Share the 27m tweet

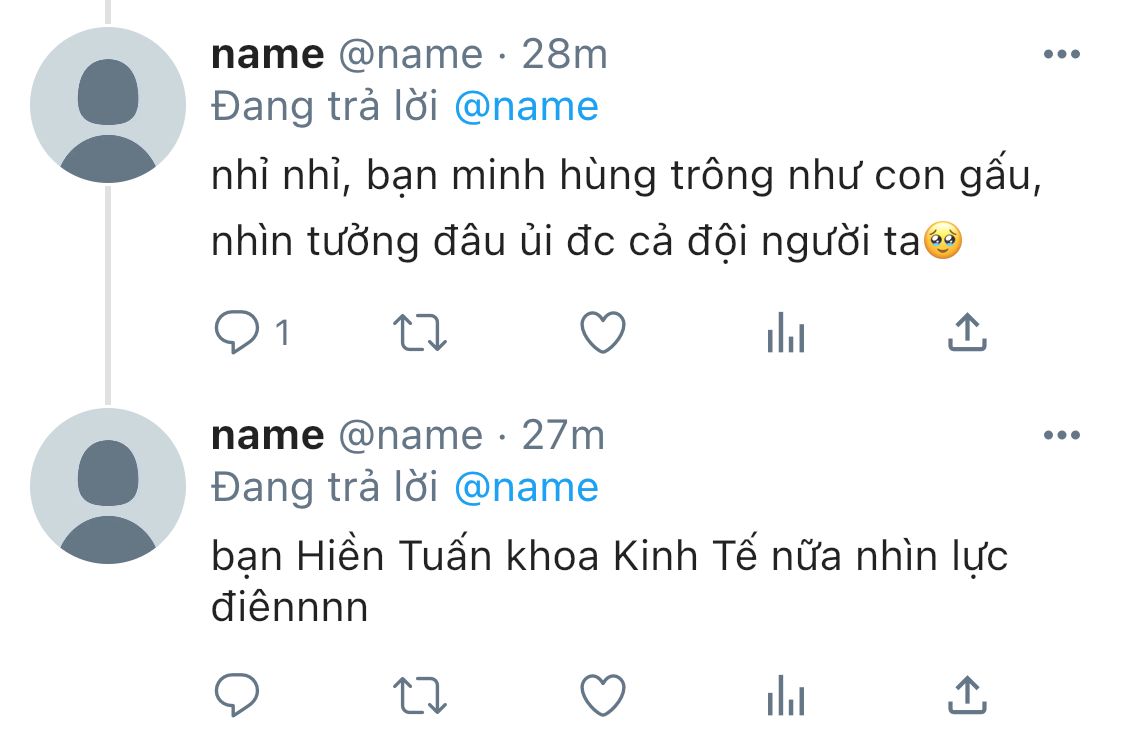(967, 696)
